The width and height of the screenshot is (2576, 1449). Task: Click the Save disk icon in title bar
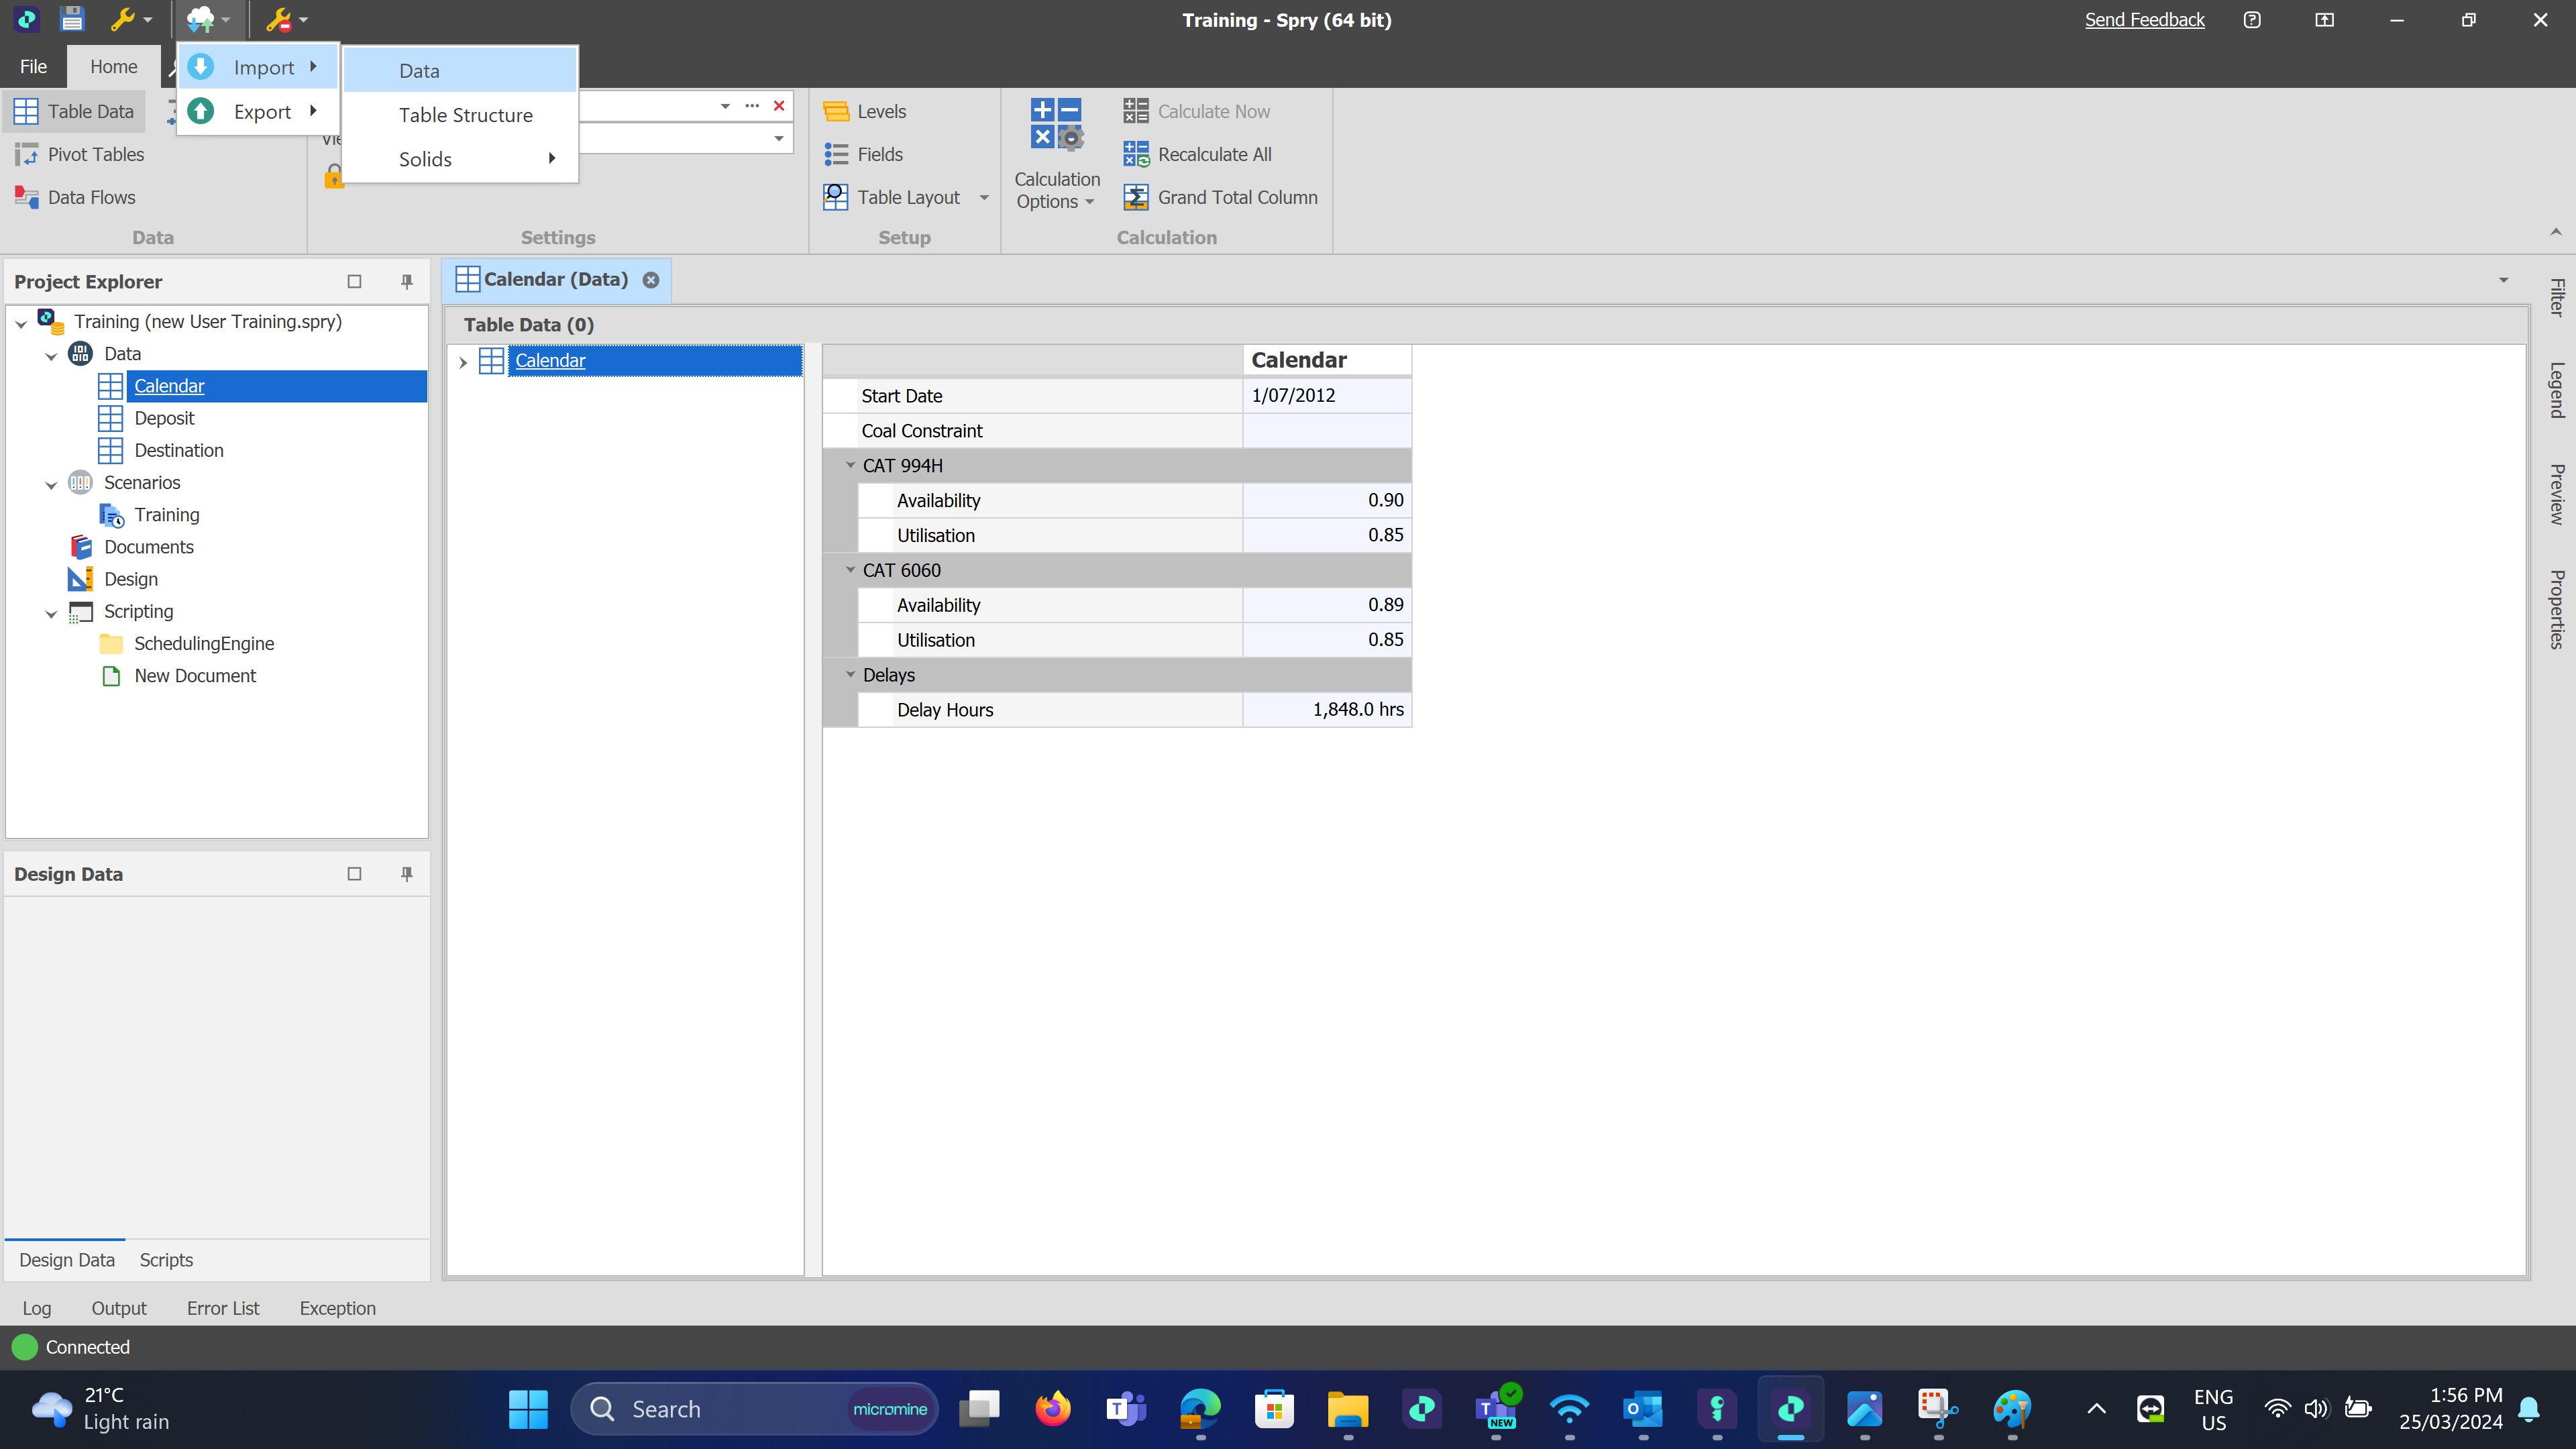coord(72,19)
